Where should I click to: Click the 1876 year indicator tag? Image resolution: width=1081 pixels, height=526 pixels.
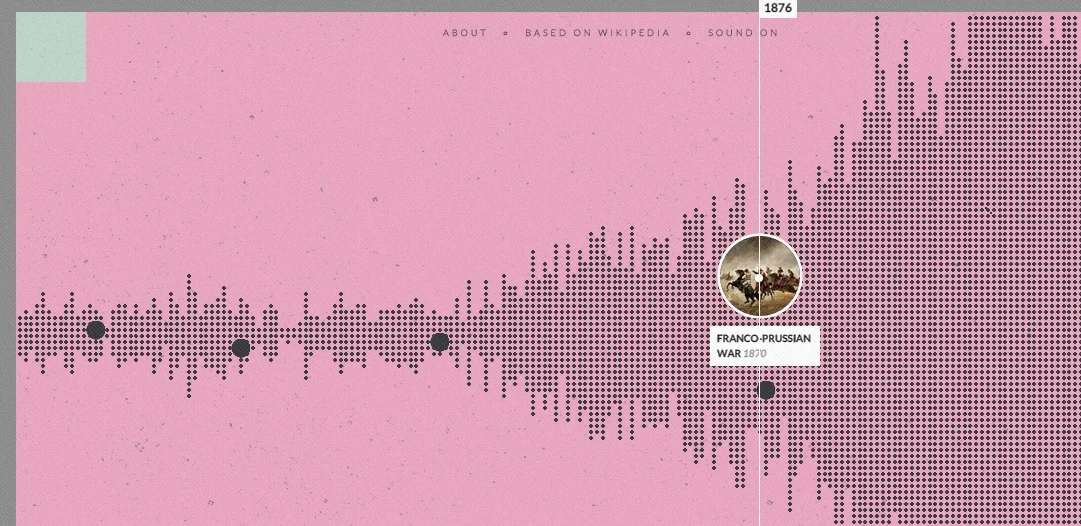pos(778,8)
